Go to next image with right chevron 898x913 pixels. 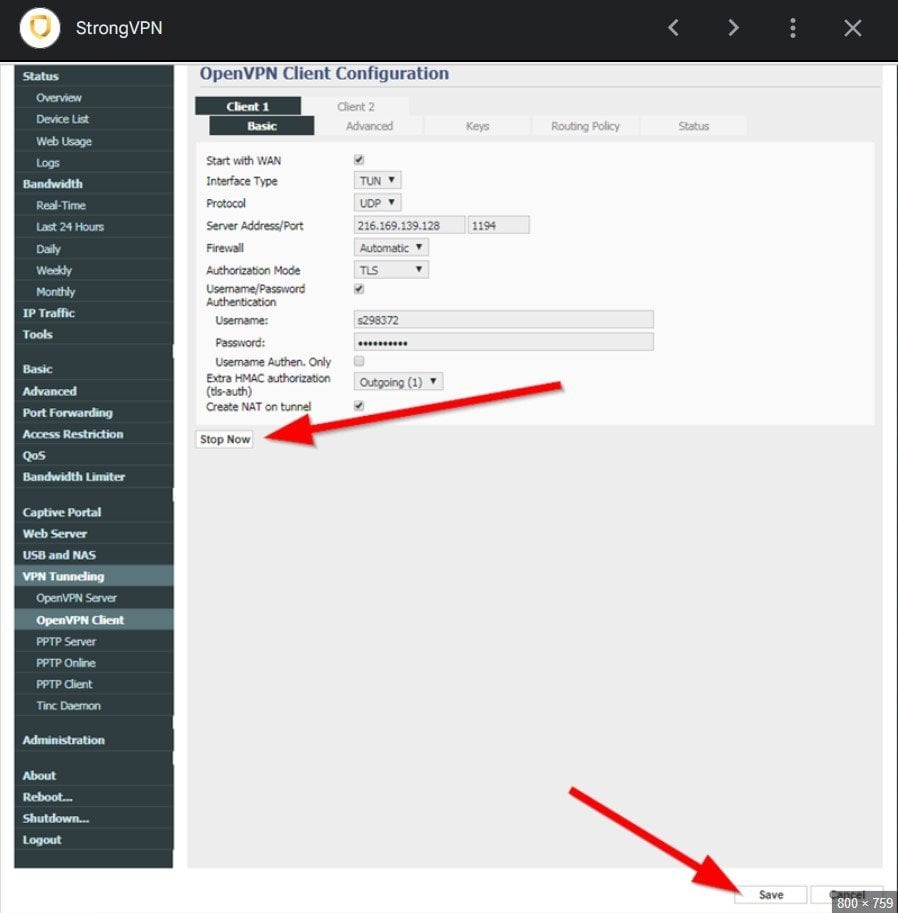click(733, 27)
